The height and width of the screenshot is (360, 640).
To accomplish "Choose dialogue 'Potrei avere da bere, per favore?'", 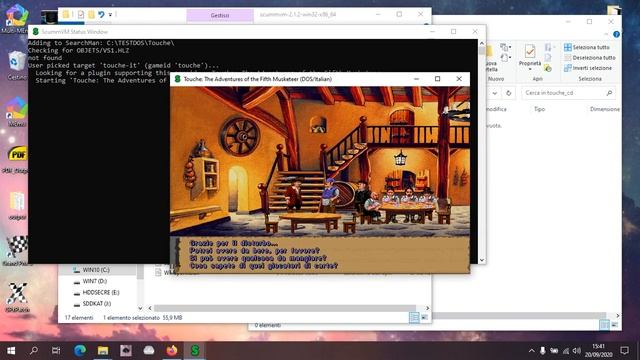I will 254,251.
